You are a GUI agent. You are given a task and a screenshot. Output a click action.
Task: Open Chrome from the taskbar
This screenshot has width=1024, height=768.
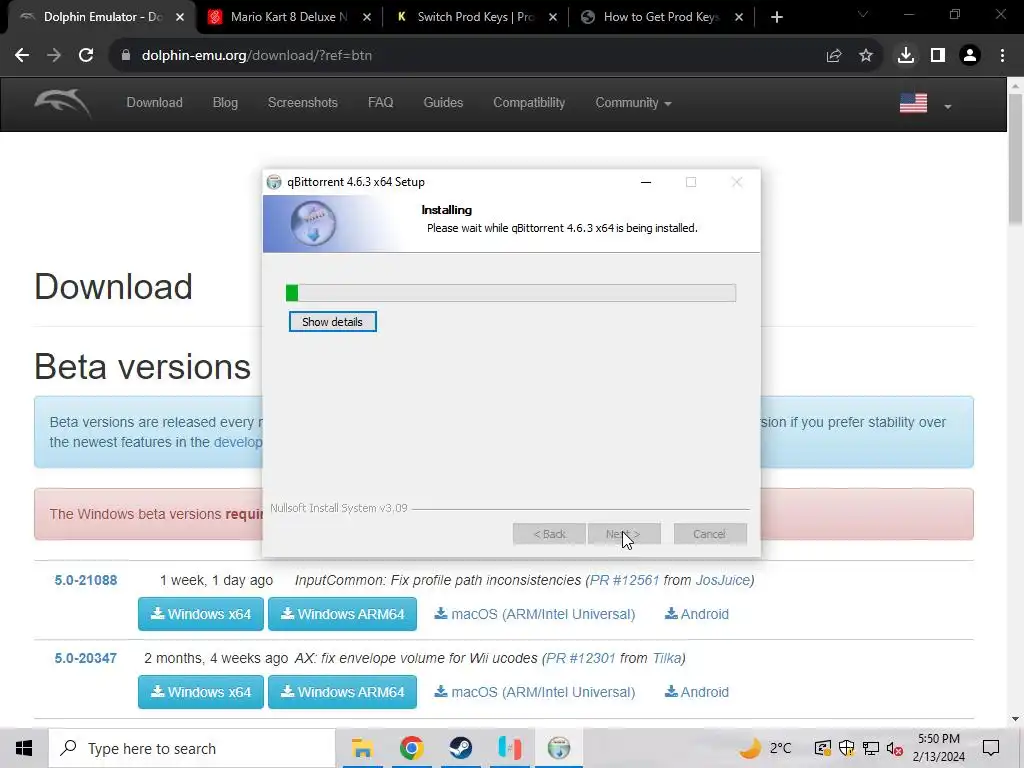tap(411, 748)
